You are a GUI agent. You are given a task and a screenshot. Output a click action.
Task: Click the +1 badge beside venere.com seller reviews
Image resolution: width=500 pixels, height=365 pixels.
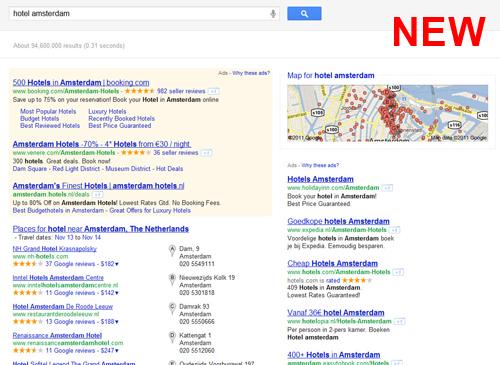(x=206, y=153)
